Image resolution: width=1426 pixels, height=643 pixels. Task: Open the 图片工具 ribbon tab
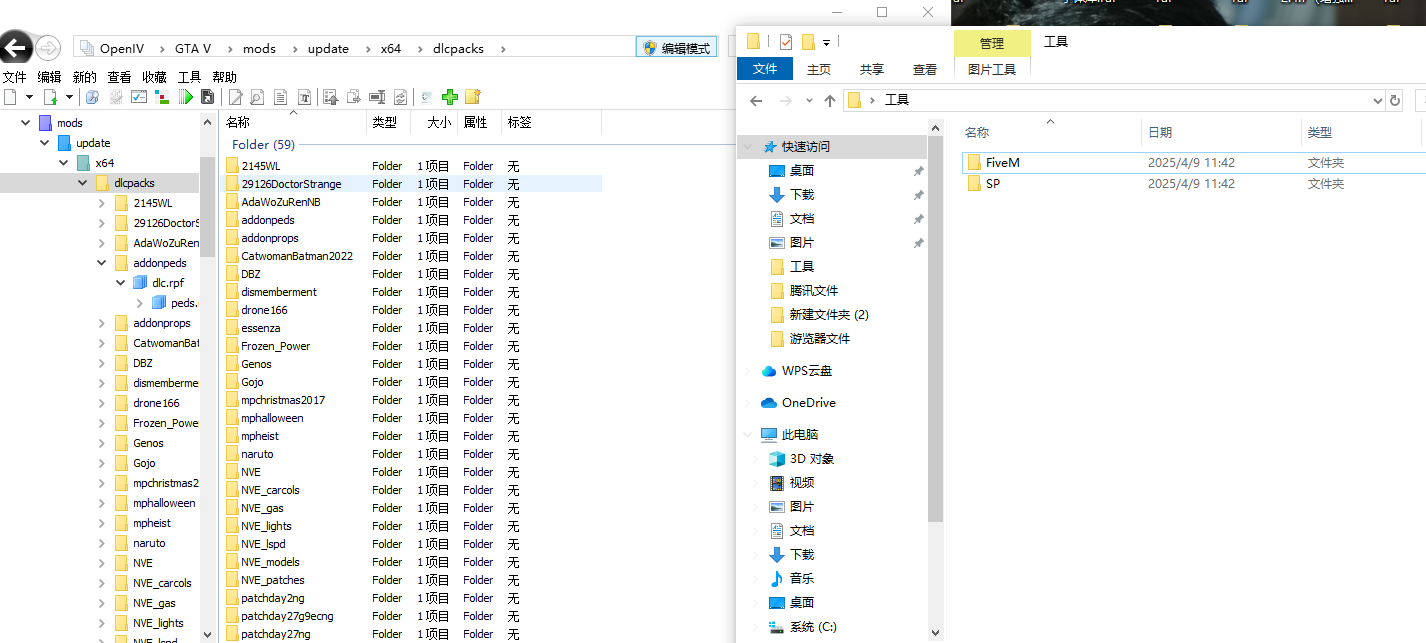point(992,69)
